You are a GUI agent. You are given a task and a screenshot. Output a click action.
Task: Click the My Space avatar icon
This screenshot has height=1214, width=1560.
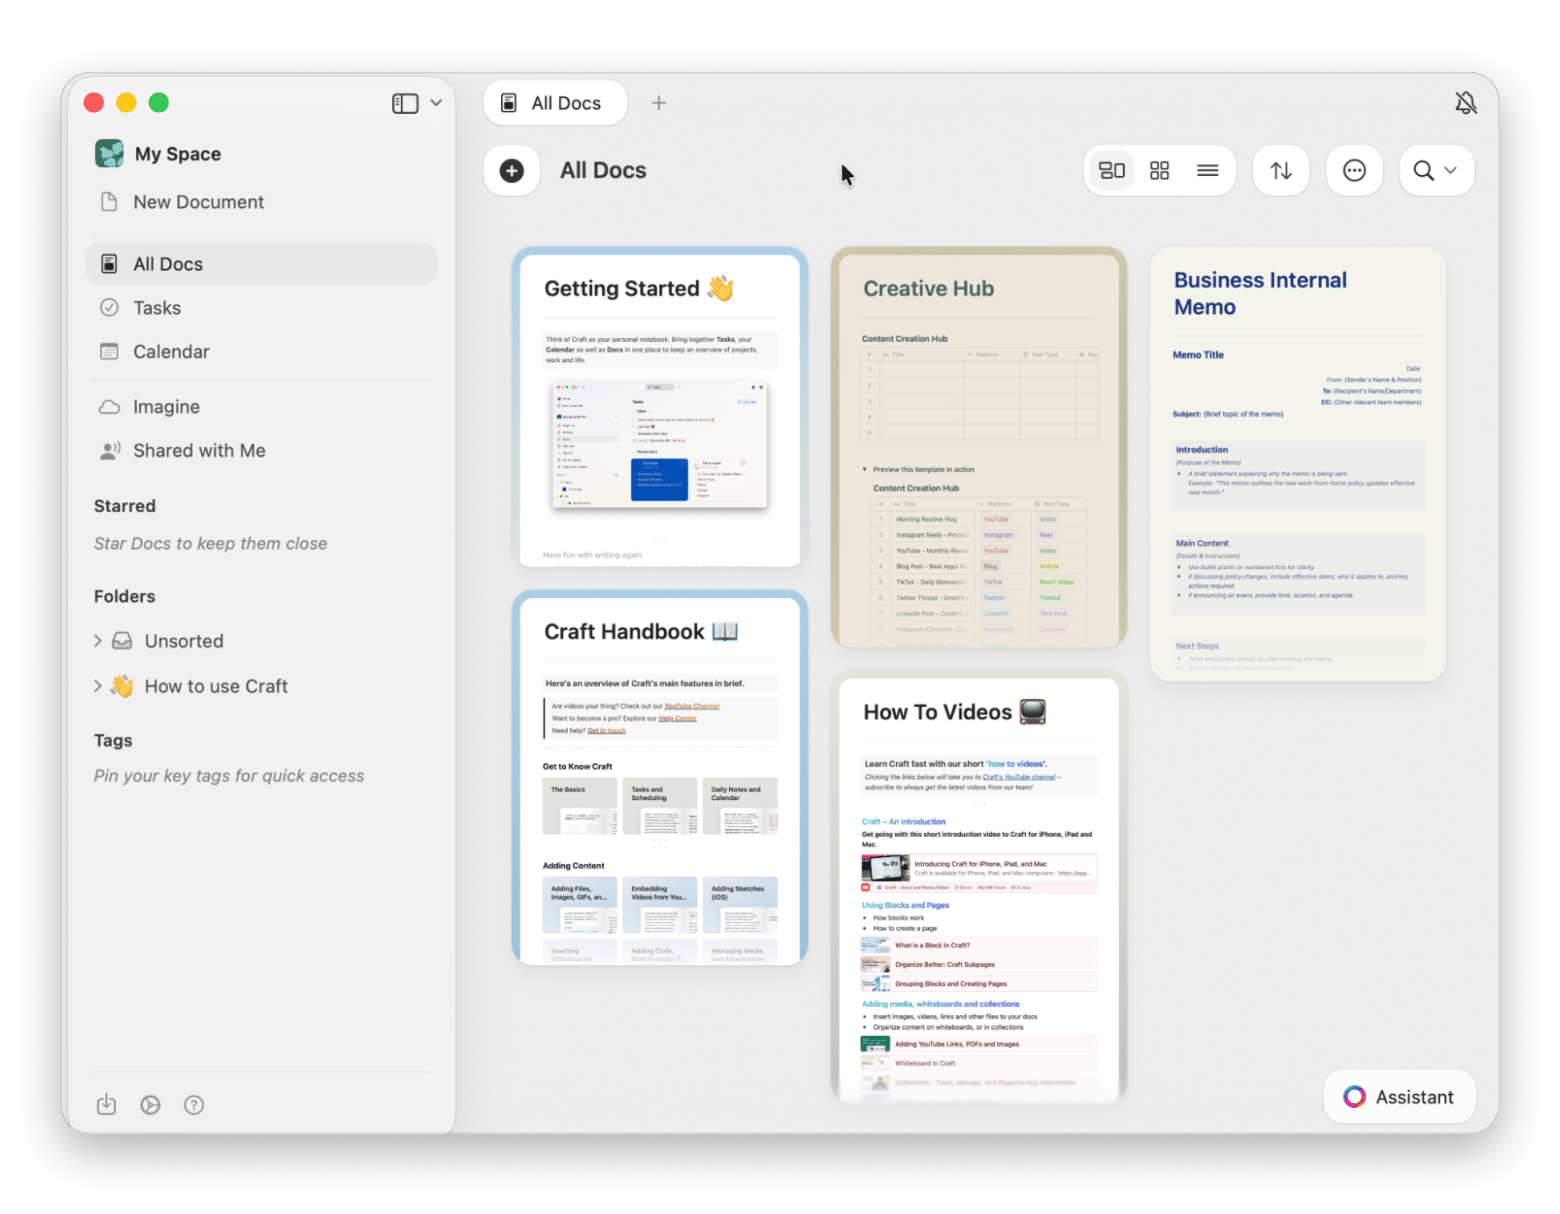(109, 154)
